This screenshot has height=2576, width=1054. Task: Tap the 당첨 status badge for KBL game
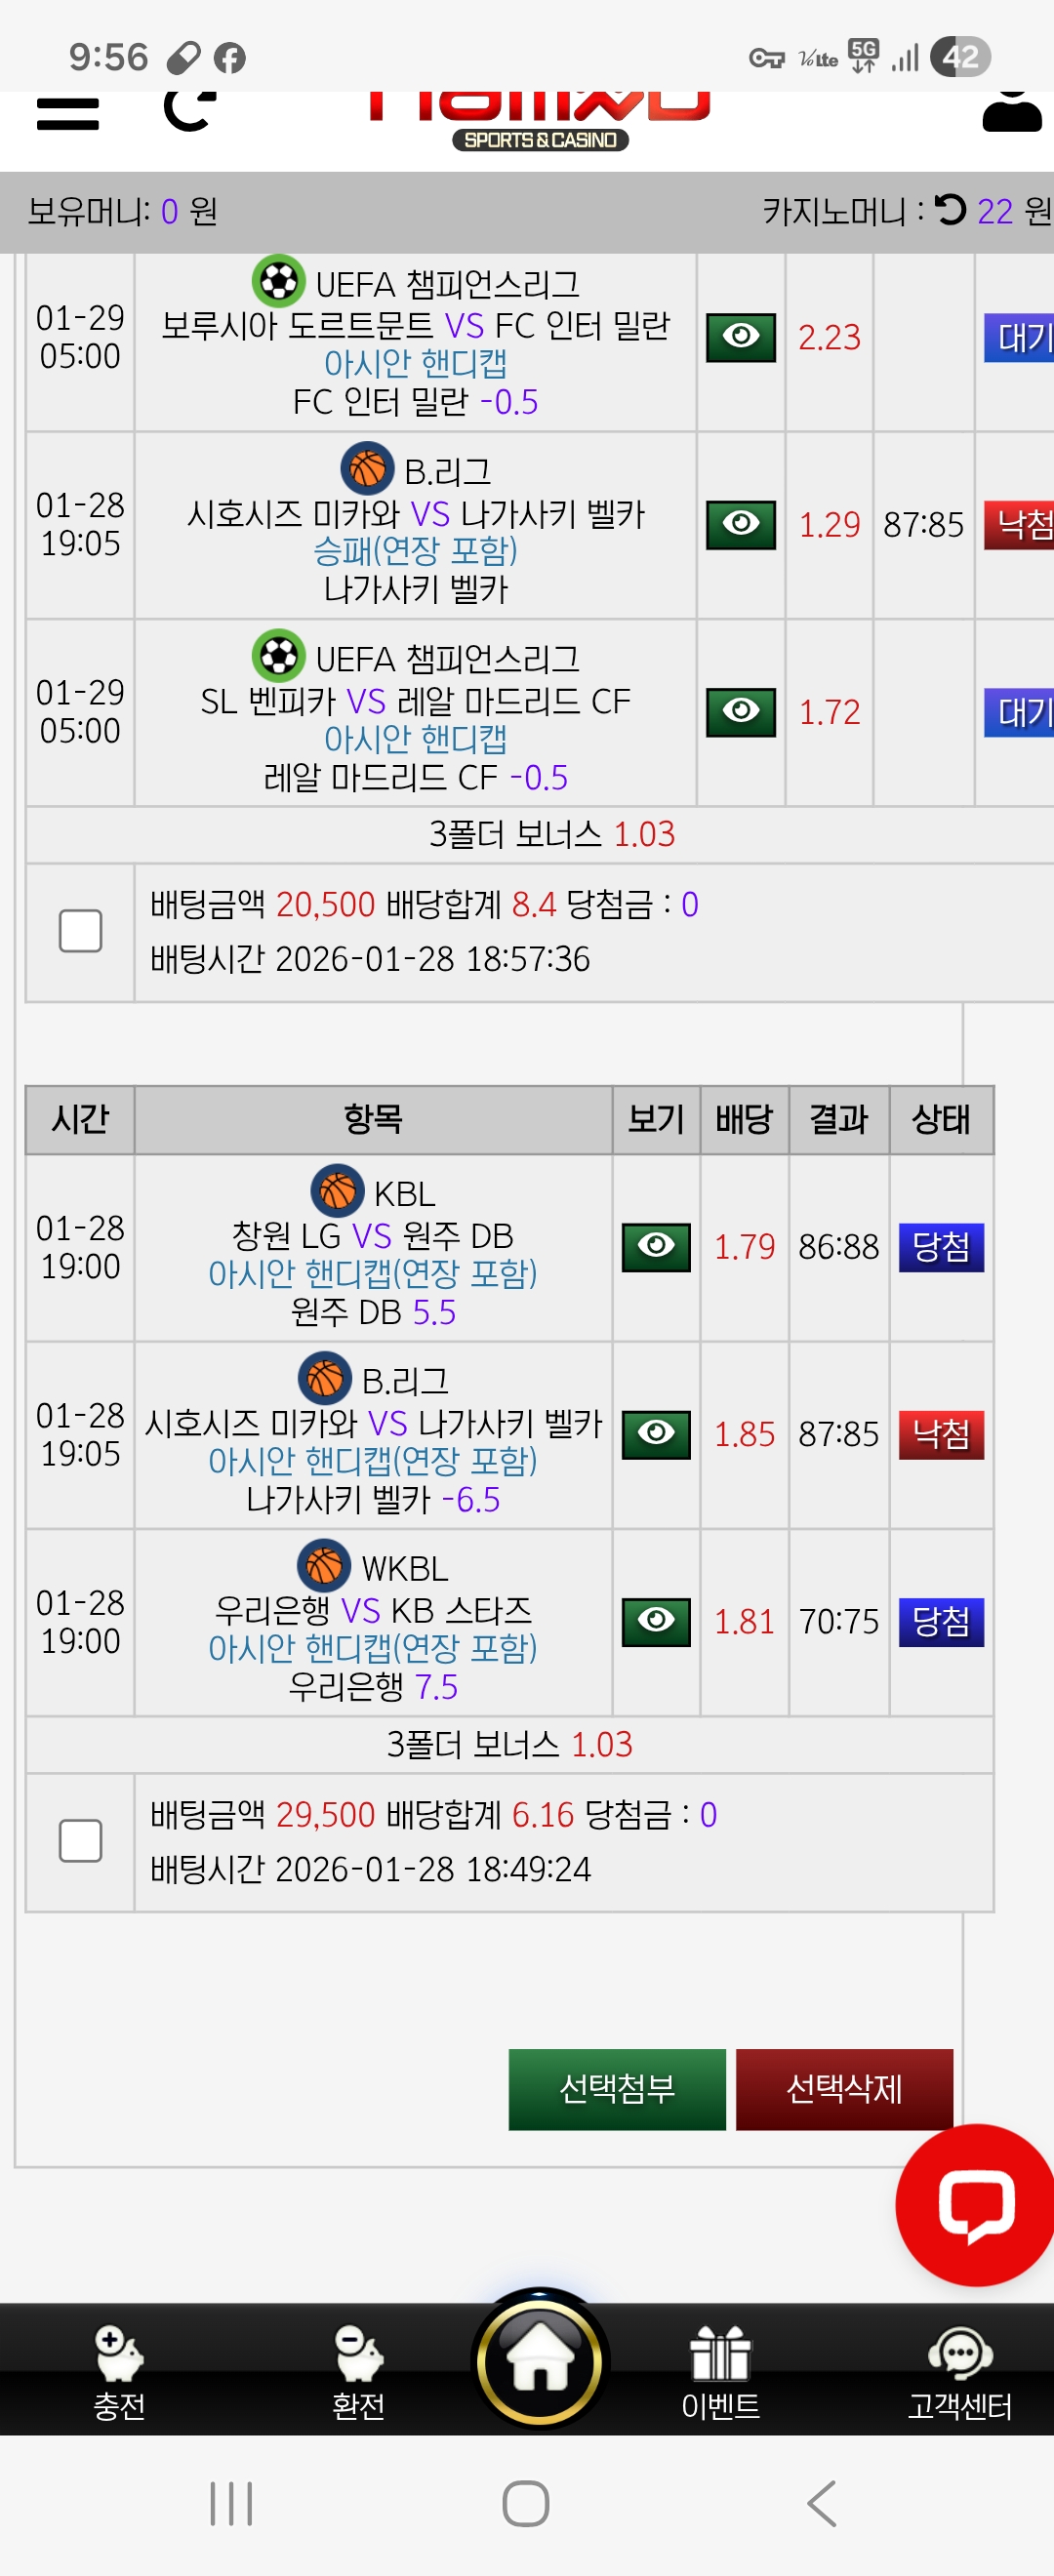[x=941, y=1247]
